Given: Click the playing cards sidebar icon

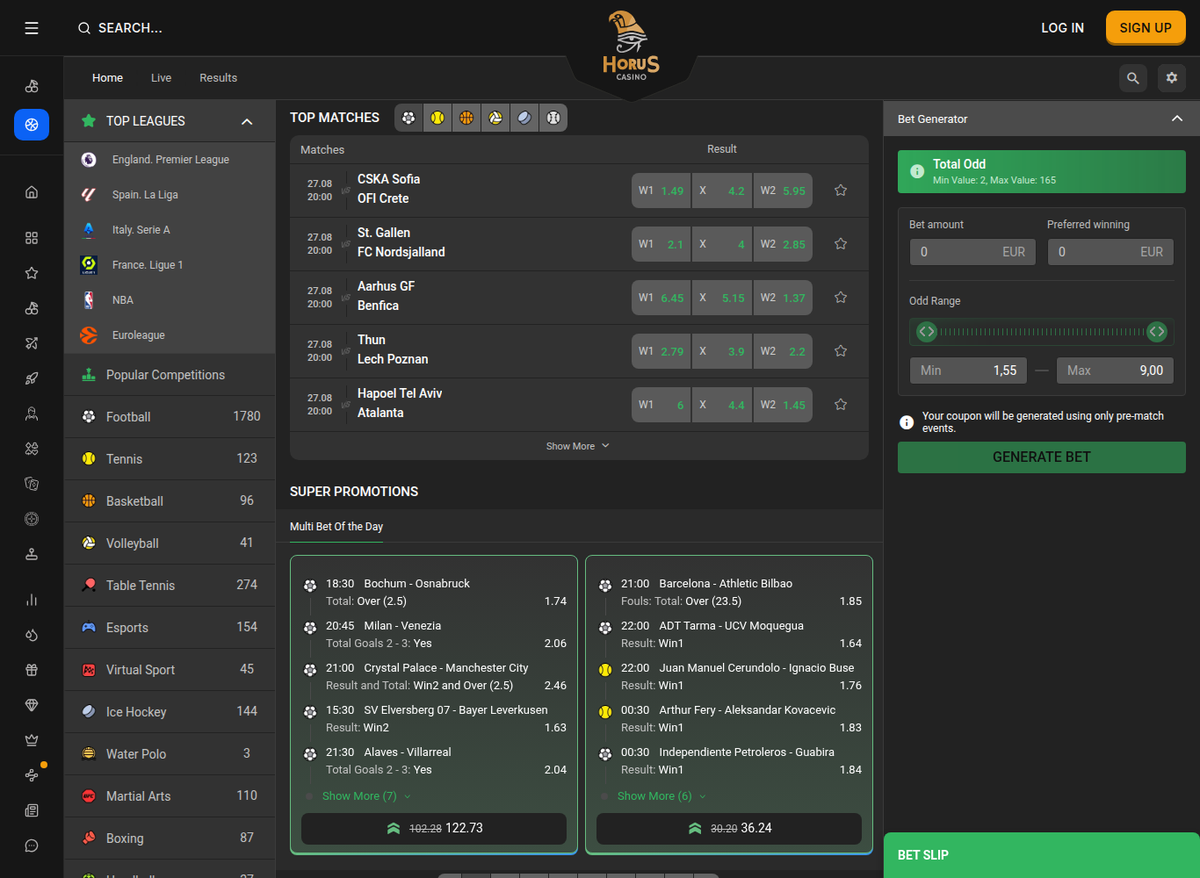Looking at the screenshot, I should (x=31, y=483).
